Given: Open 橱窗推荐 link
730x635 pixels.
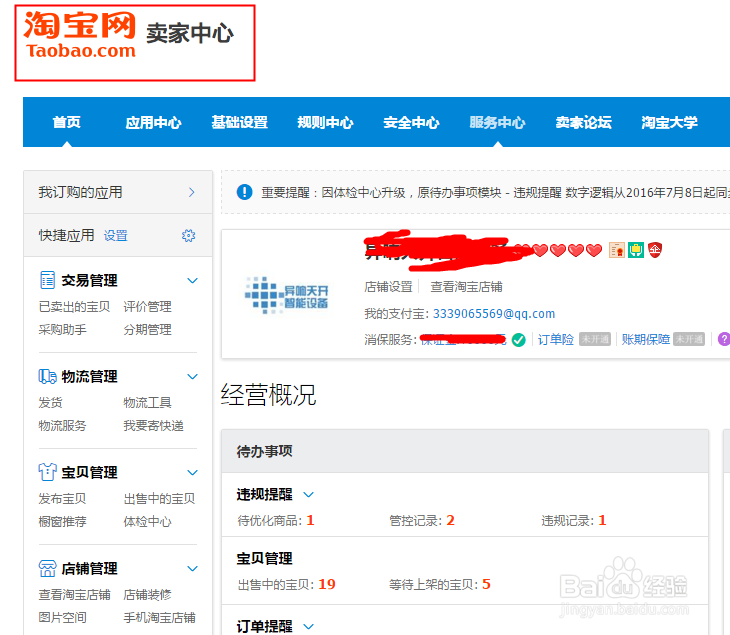Looking at the screenshot, I should tap(62, 521).
